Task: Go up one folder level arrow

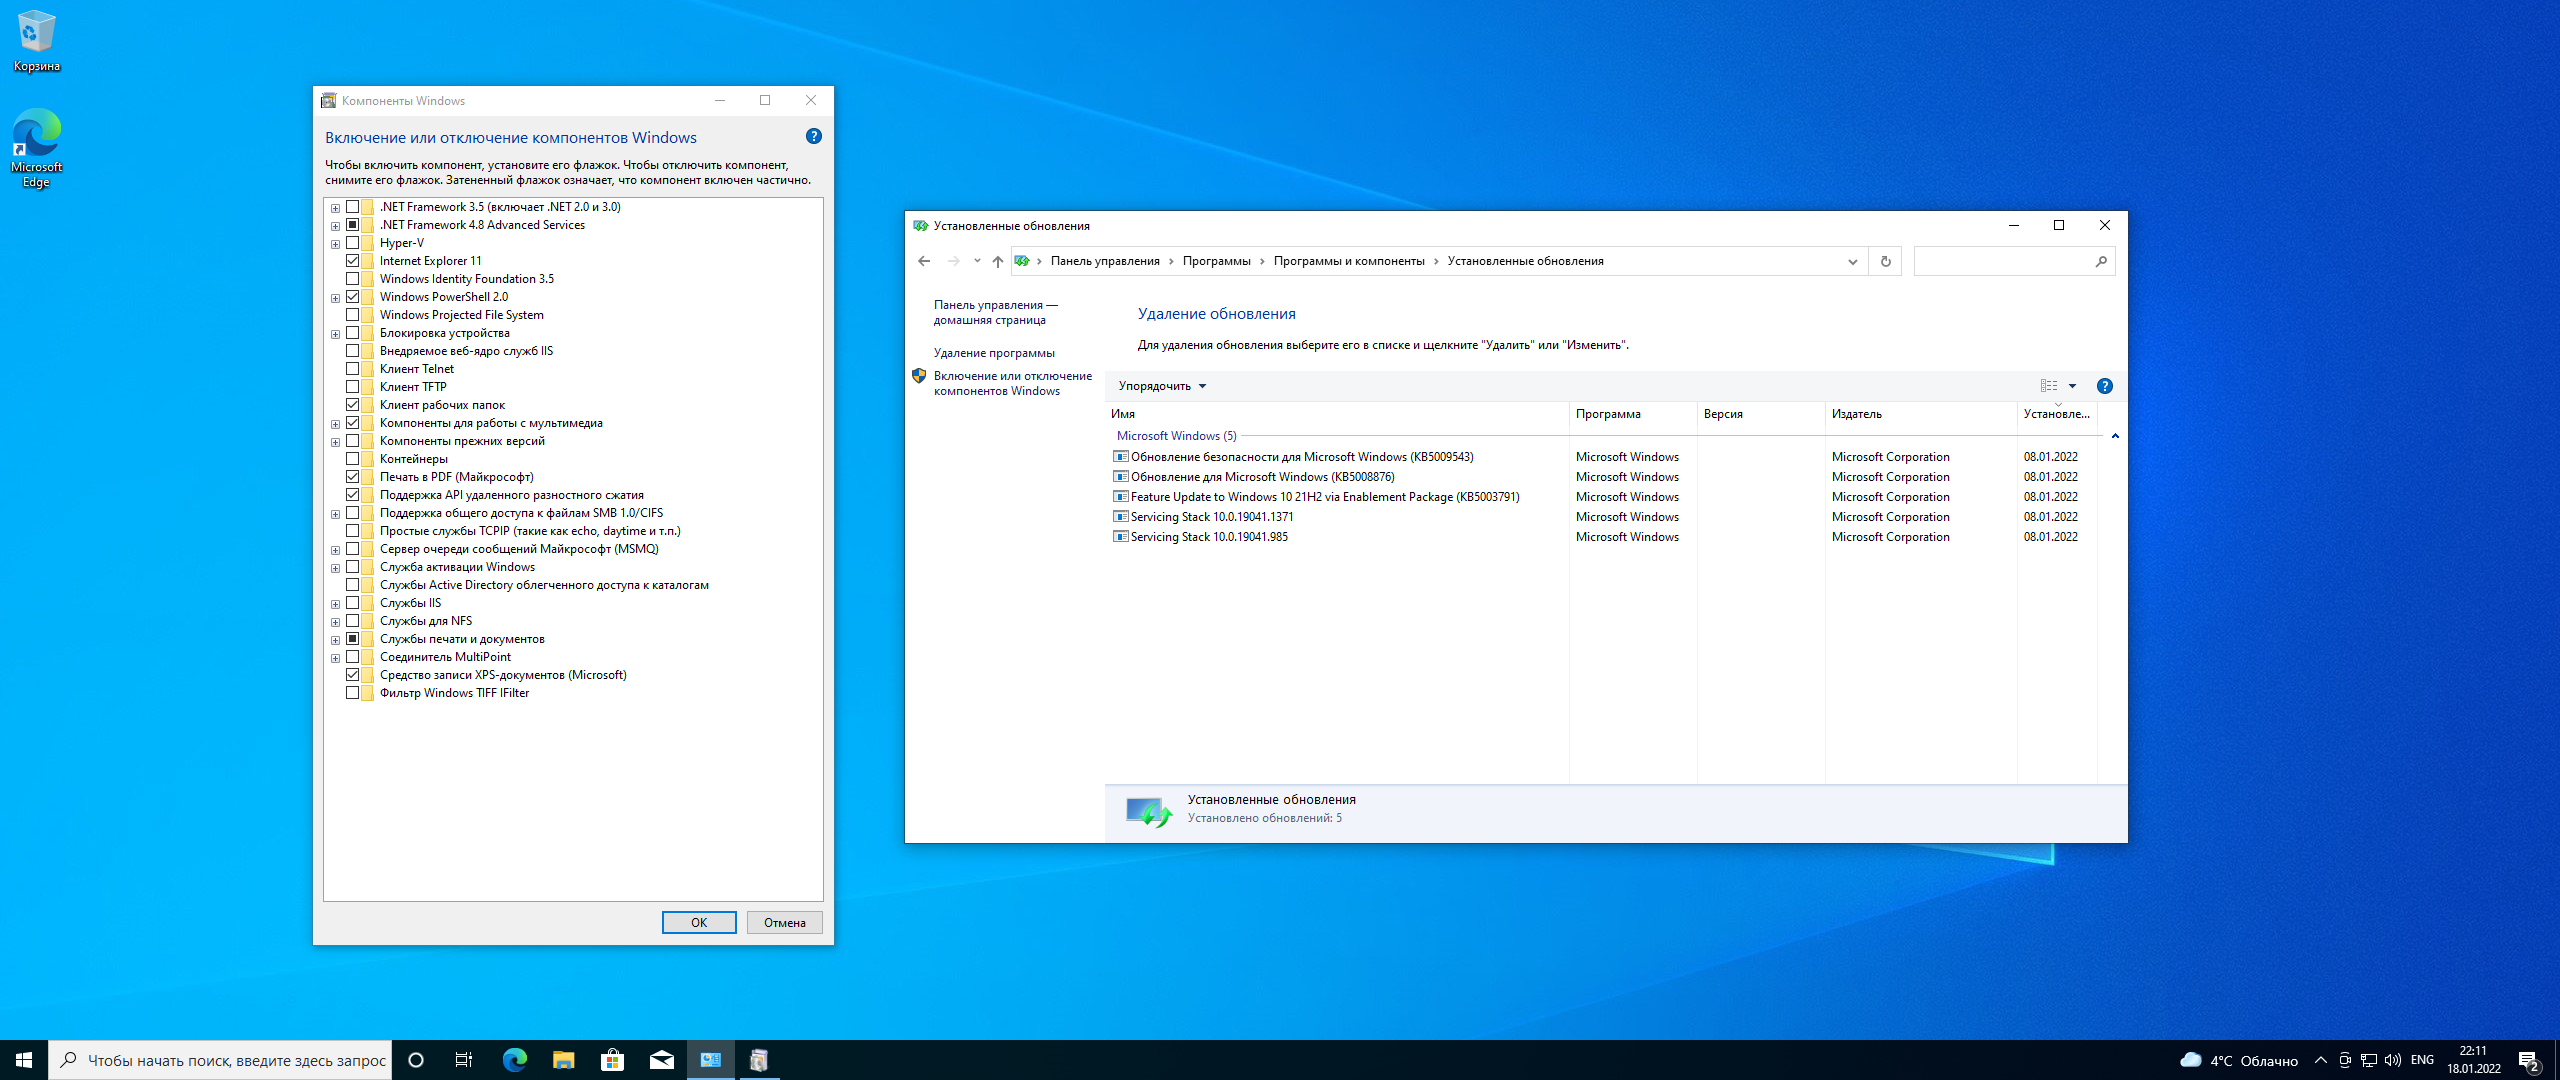Action: click(x=997, y=261)
